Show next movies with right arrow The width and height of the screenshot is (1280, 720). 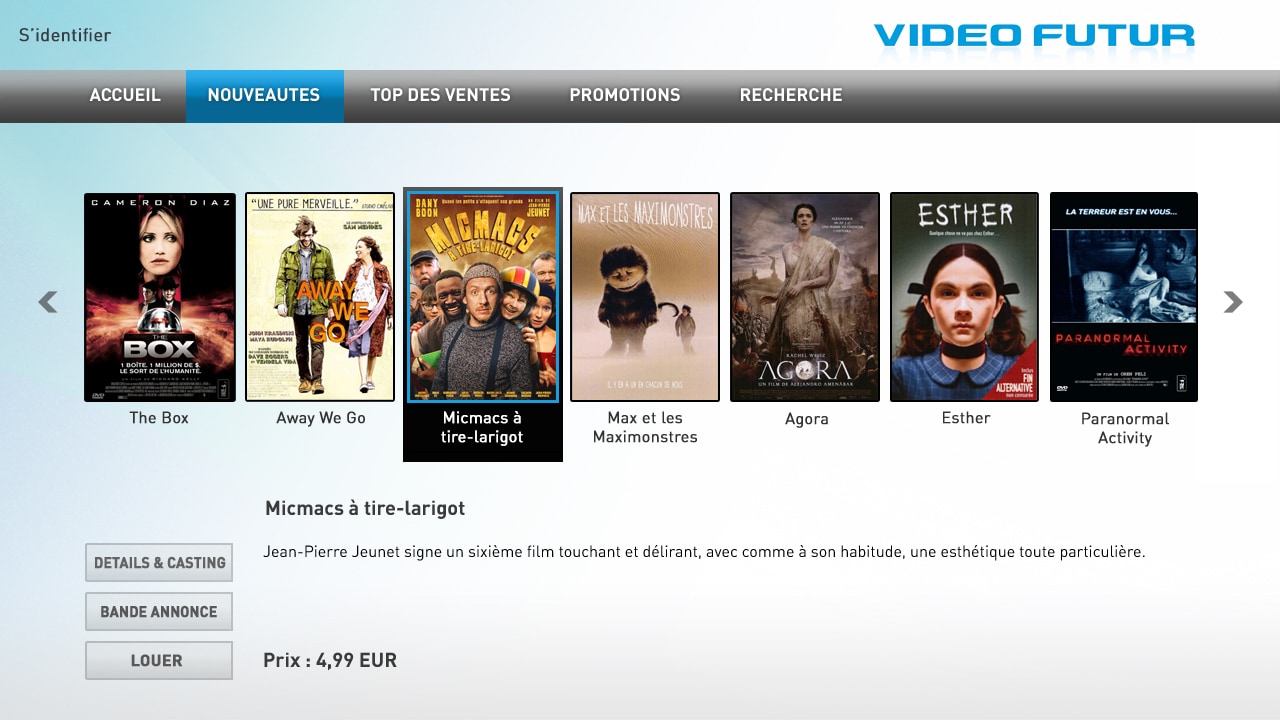[1233, 302]
